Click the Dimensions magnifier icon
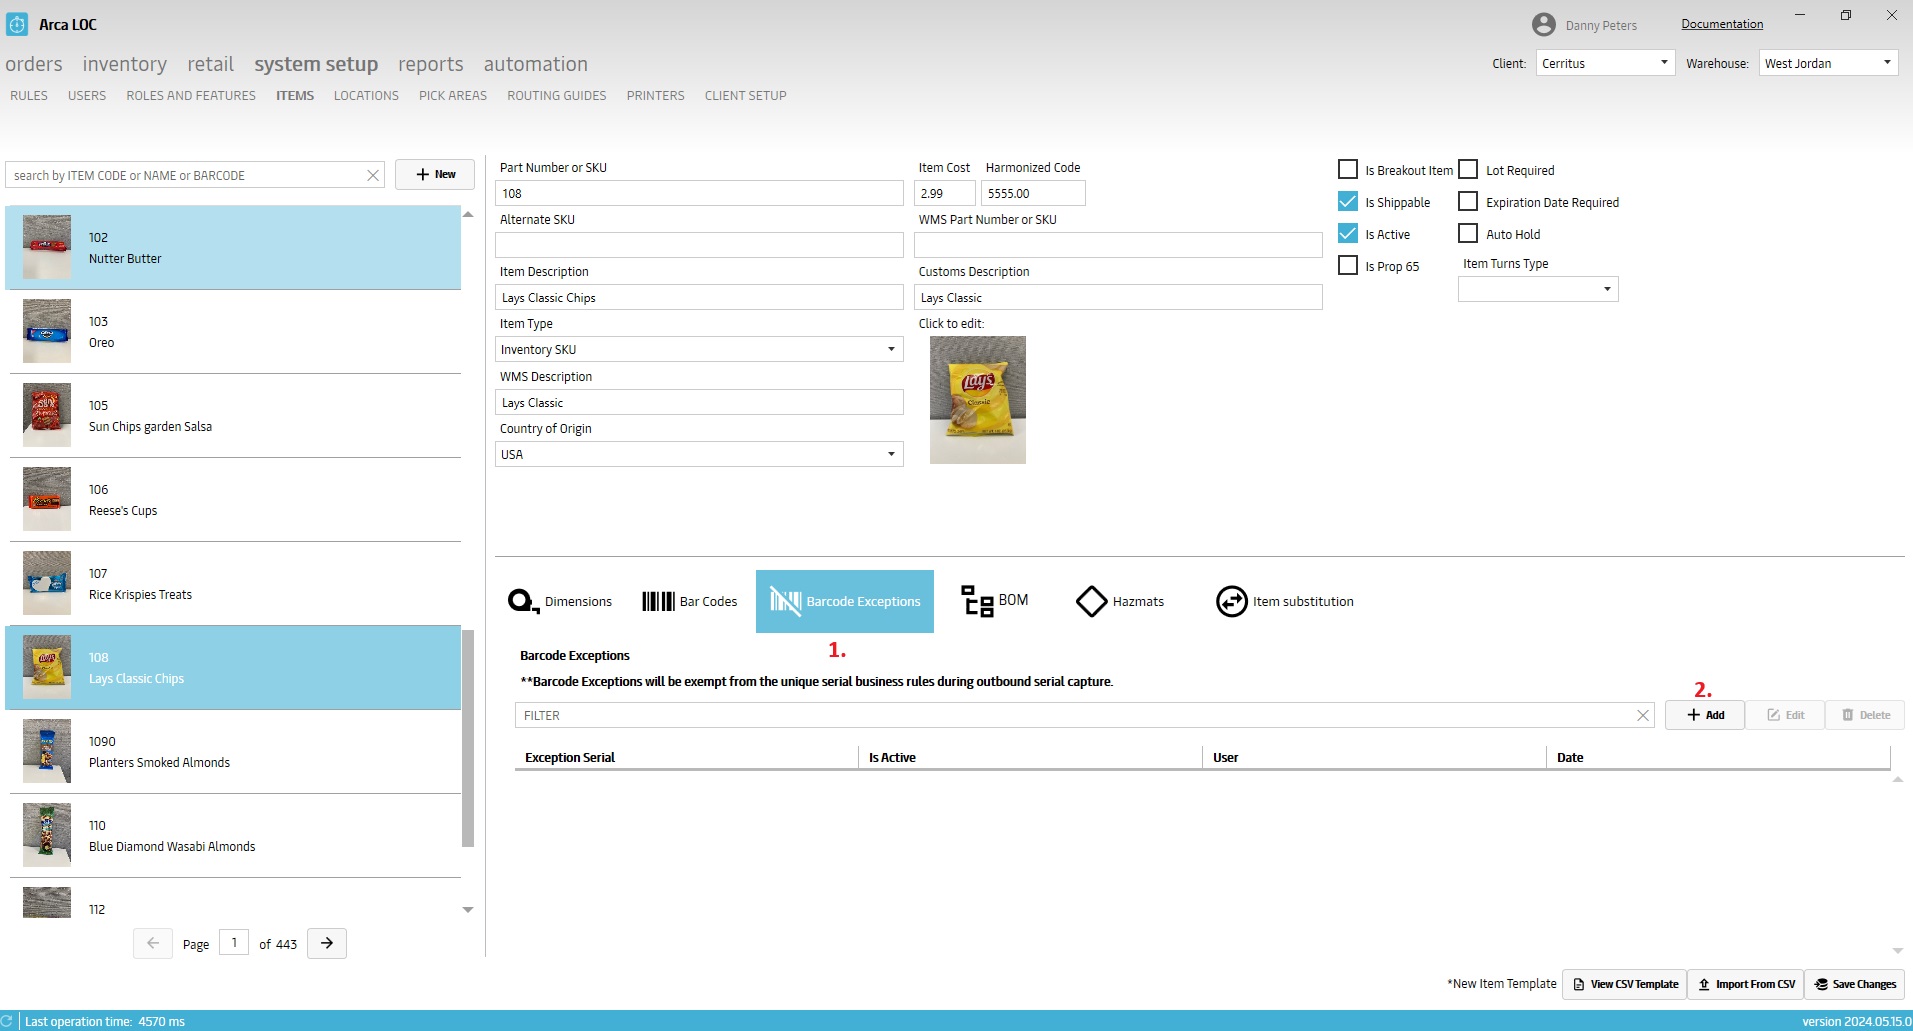This screenshot has width=1913, height=1031. [x=522, y=601]
